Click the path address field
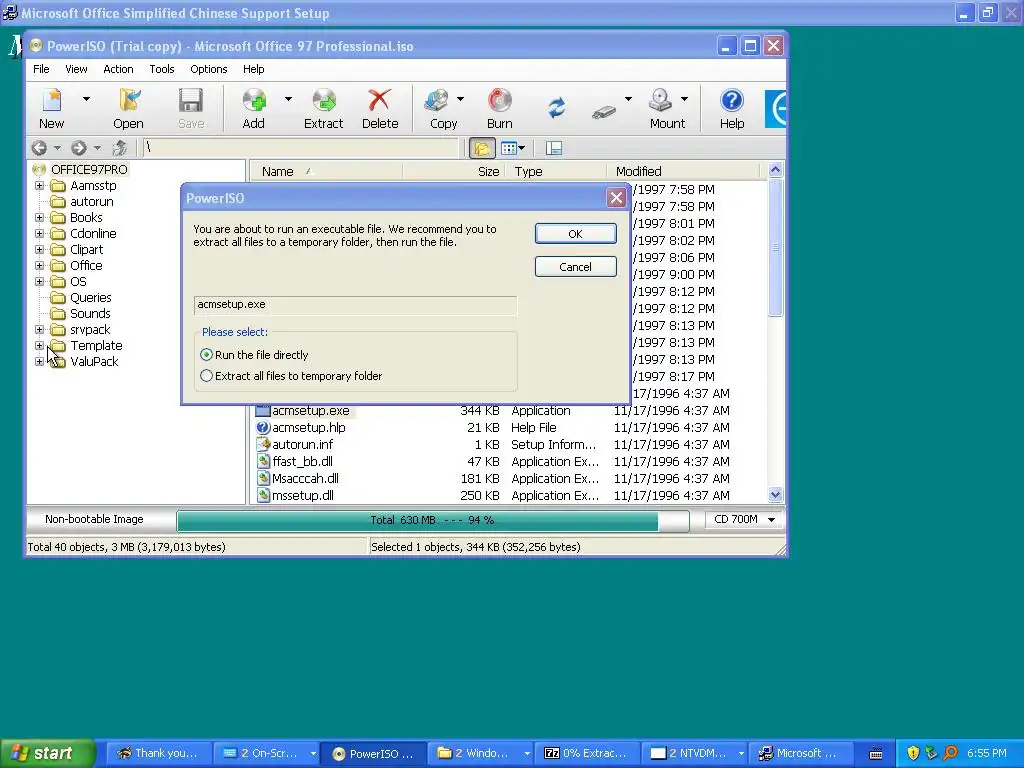The height and width of the screenshot is (768, 1024). pos(300,148)
